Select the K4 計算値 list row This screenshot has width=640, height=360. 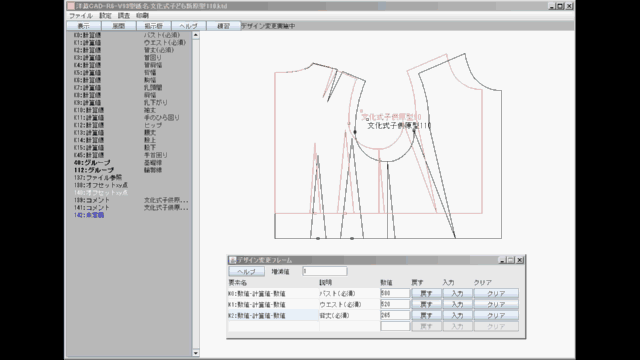click(129, 65)
